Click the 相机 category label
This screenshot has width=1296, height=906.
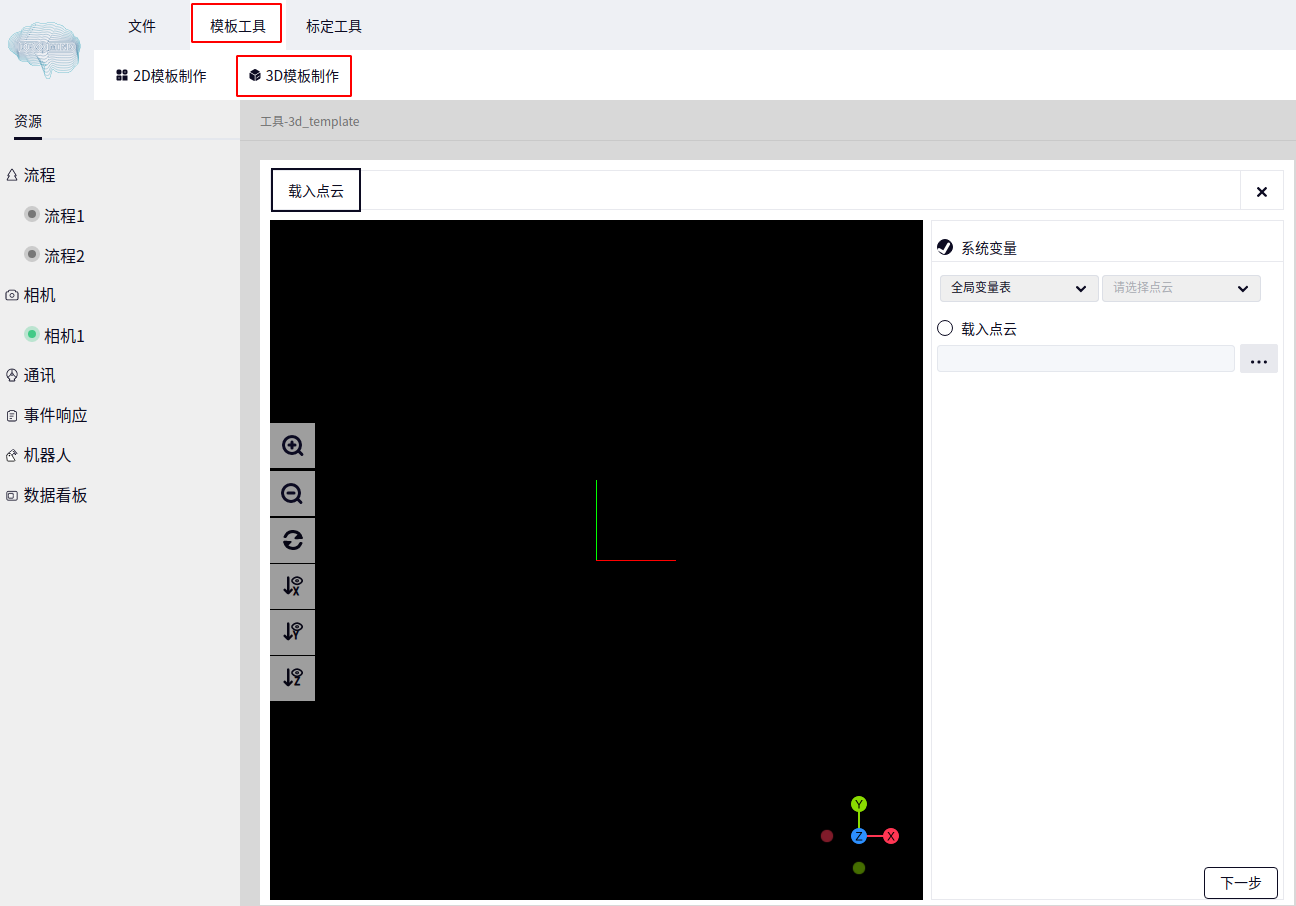40,295
